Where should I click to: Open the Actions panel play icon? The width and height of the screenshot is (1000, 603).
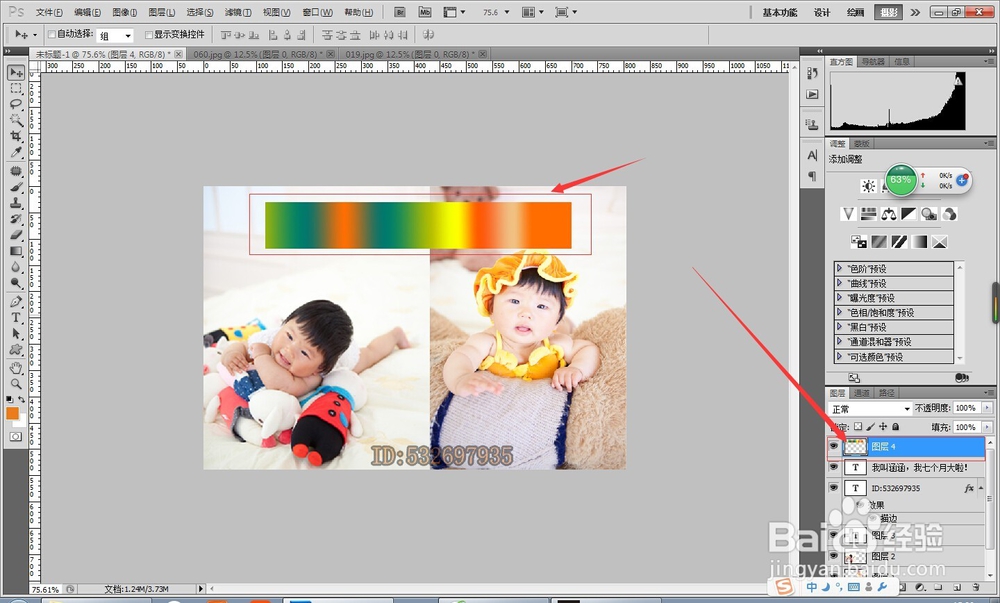[812, 94]
